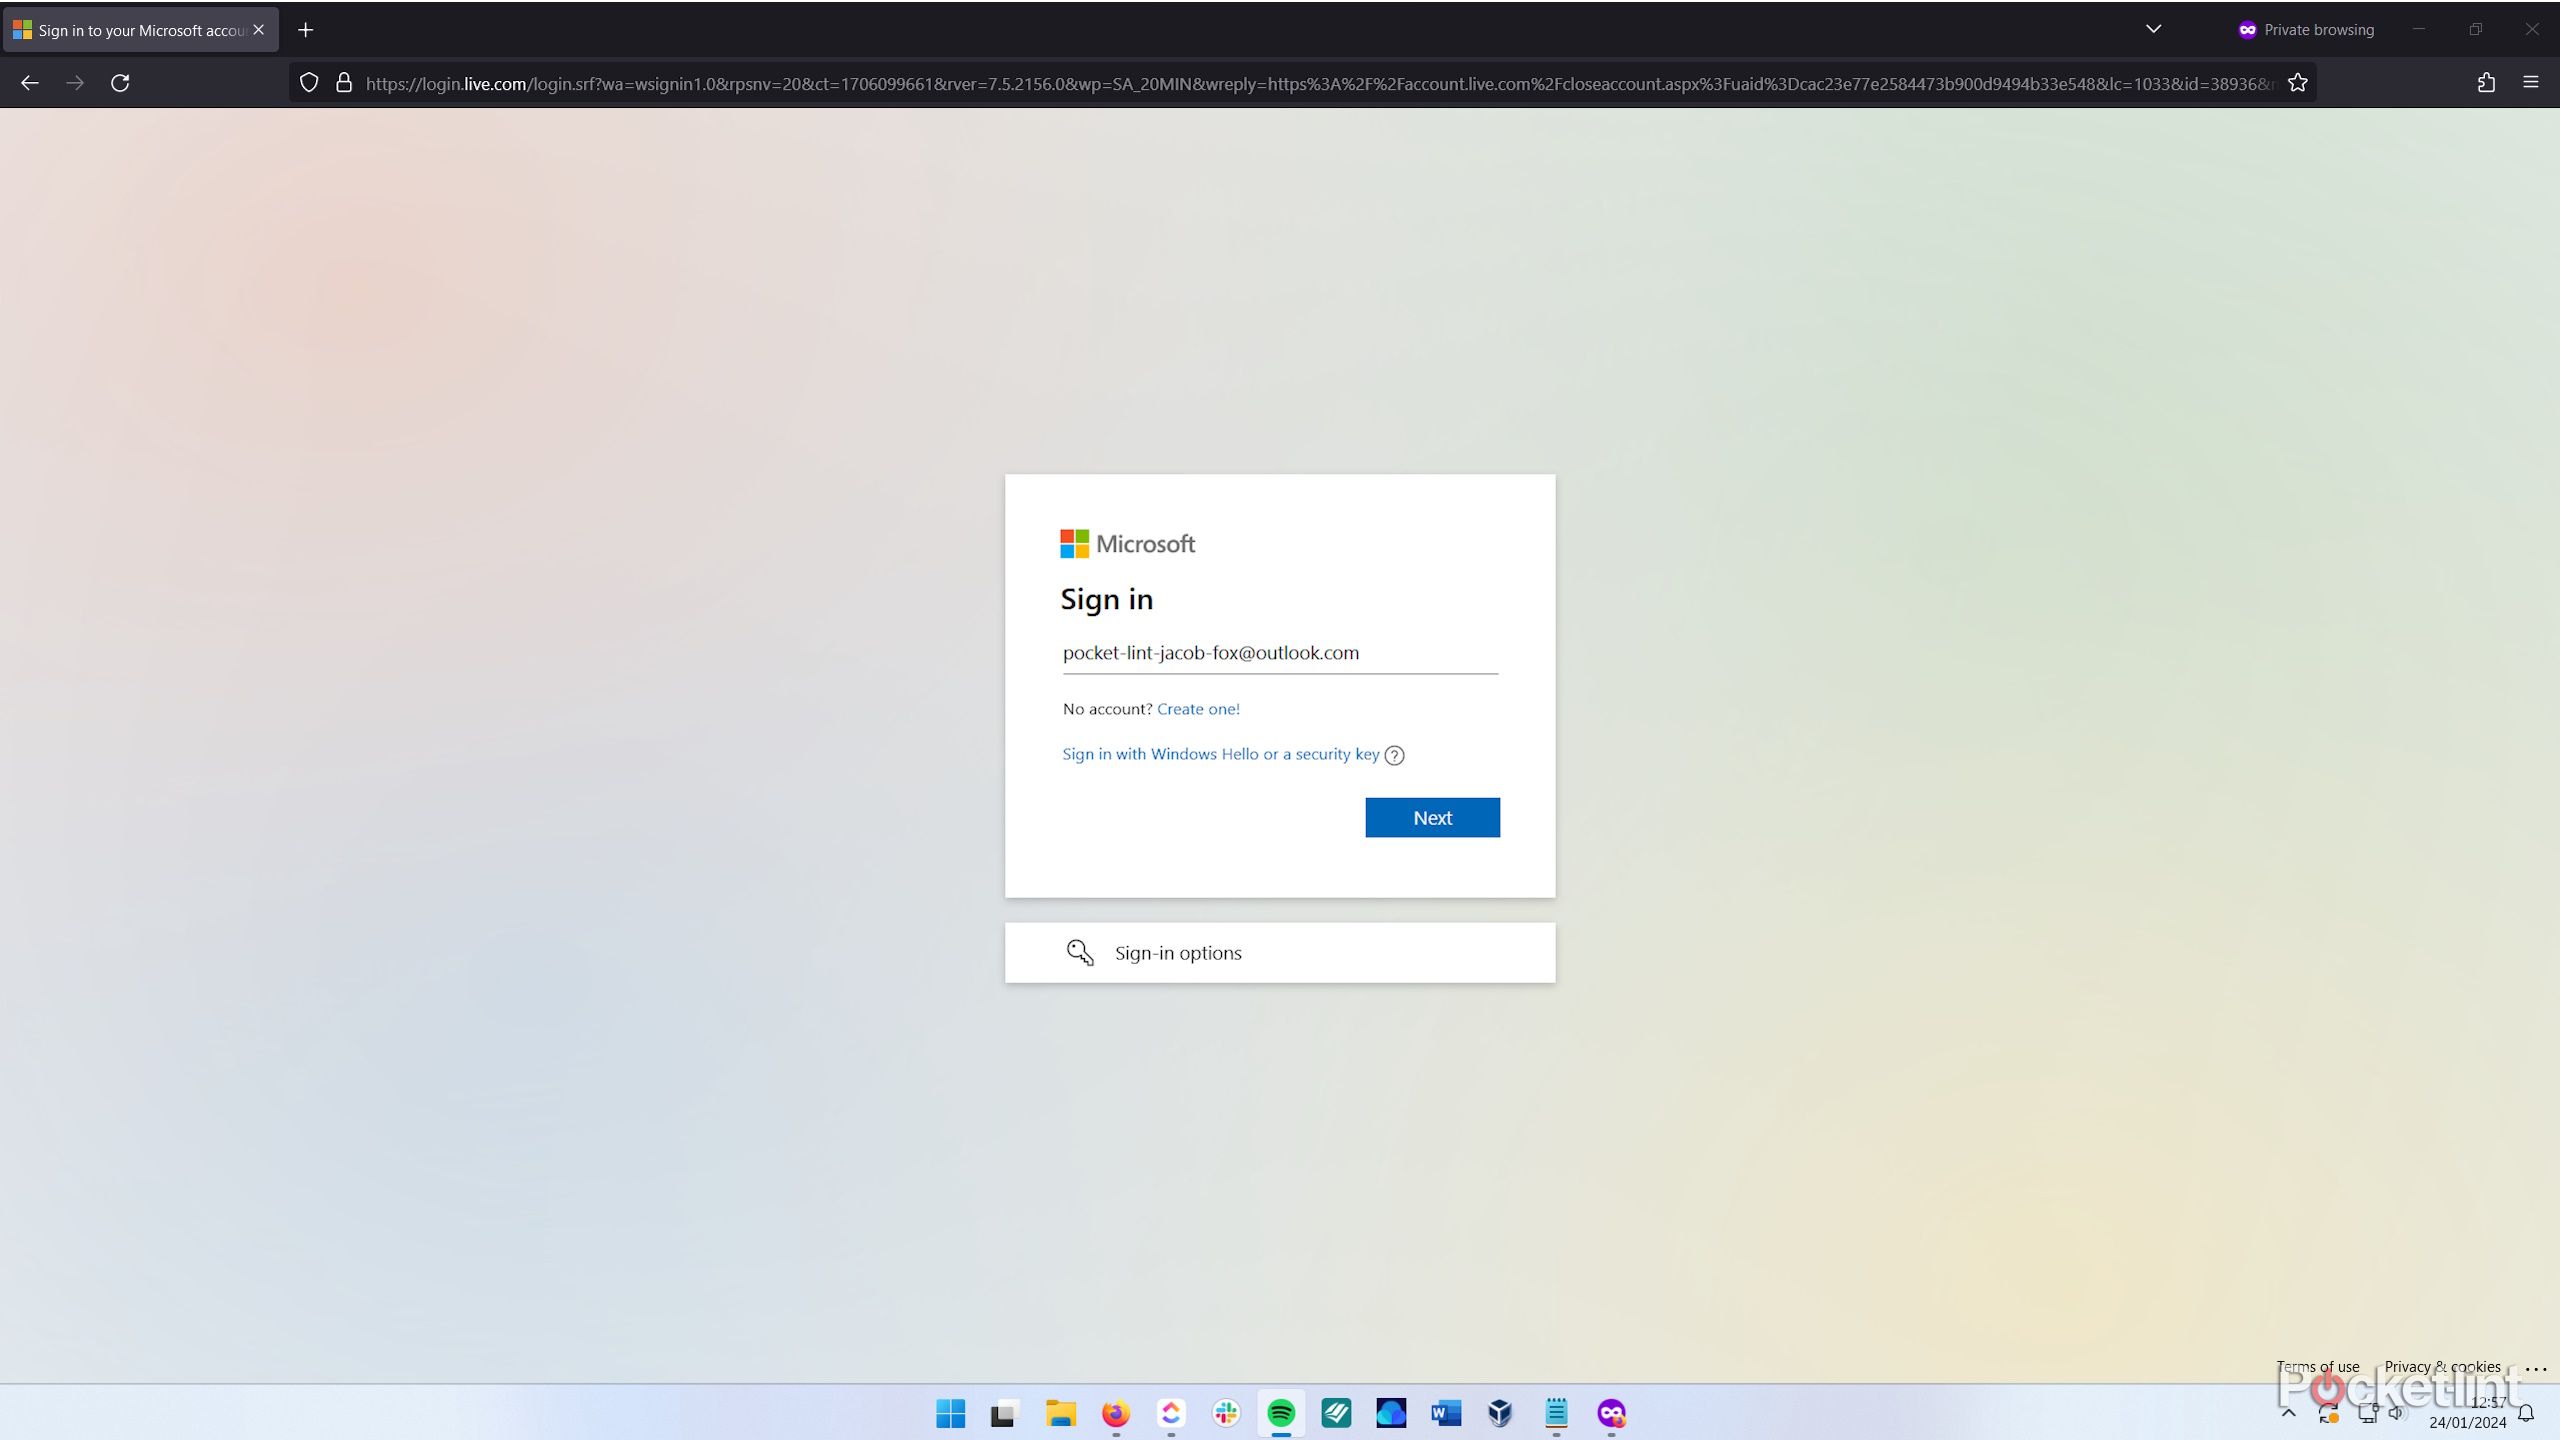Click the tracking protection shield icon
Image resolution: width=2560 pixels, height=1440 pixels.
[309, 82]
